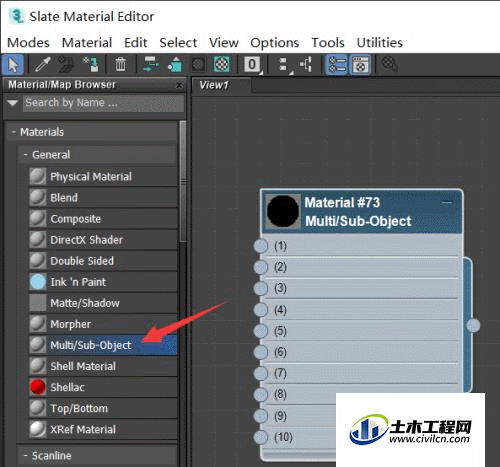Select Double Sided material entry

click(103, 261)
